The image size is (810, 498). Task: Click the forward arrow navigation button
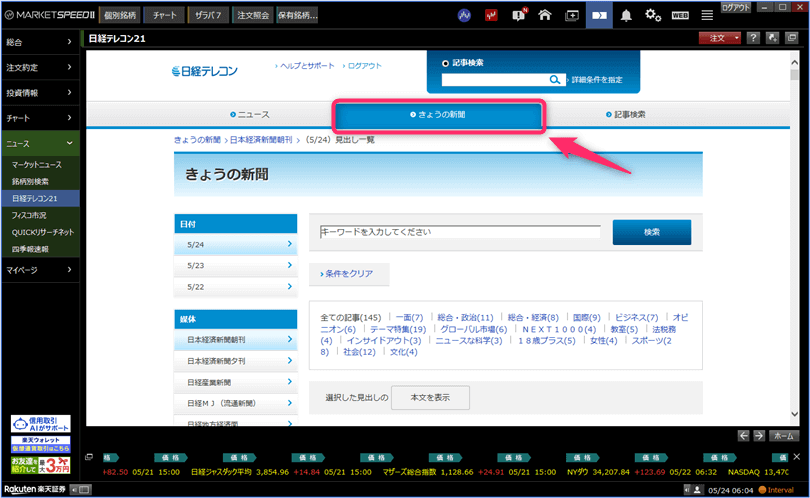click(759, 436)
